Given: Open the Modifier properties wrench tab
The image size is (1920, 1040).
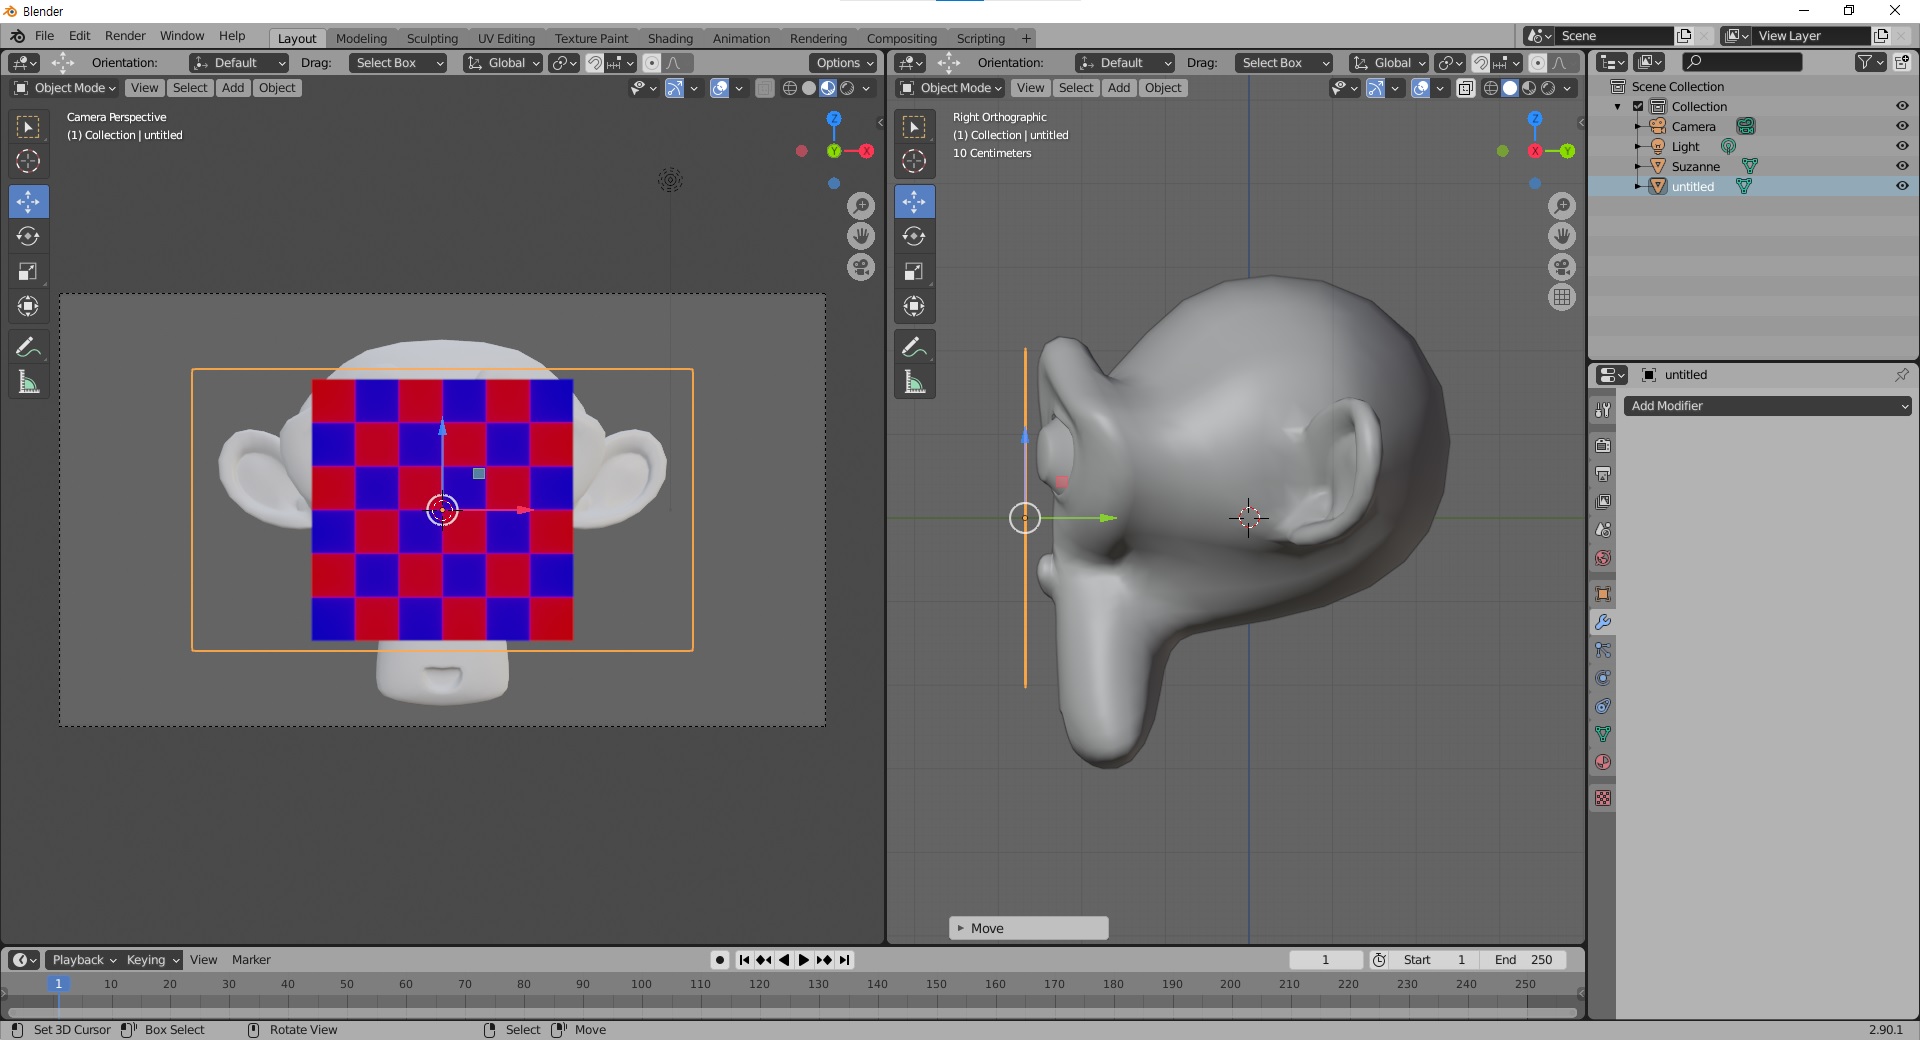Looking at the screenshot, I should pyautogui.click(x=1603, y=622).
